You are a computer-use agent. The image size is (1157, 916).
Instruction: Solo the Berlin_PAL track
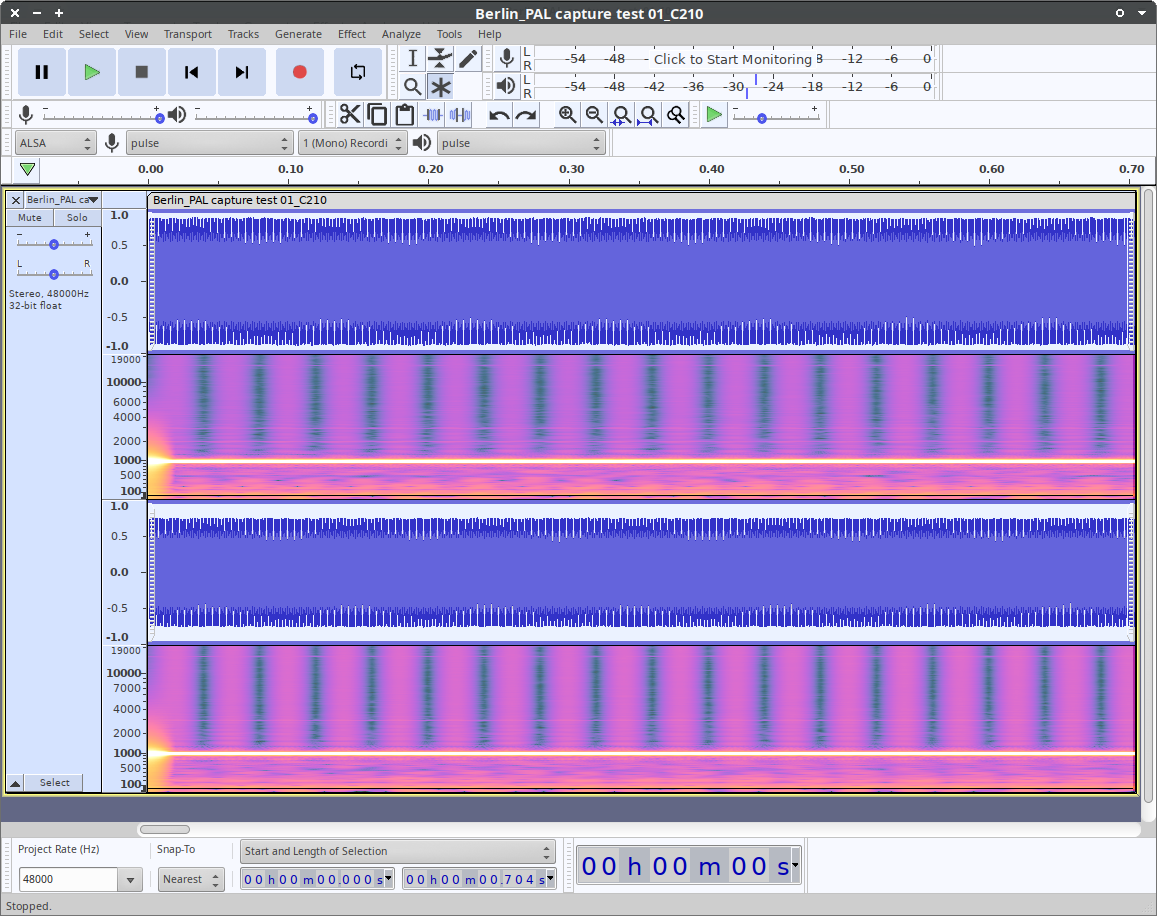(77, 217)
